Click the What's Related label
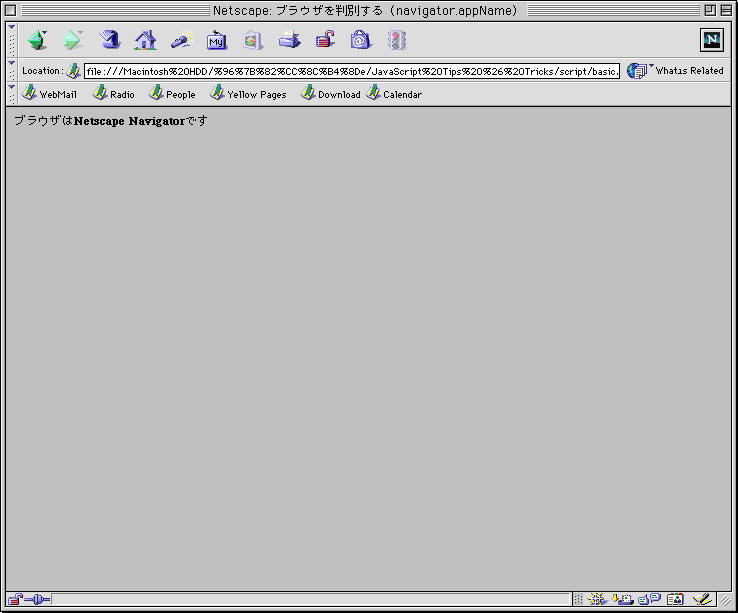The height and width of the screenshot is (613, 738). coord(690,71)
